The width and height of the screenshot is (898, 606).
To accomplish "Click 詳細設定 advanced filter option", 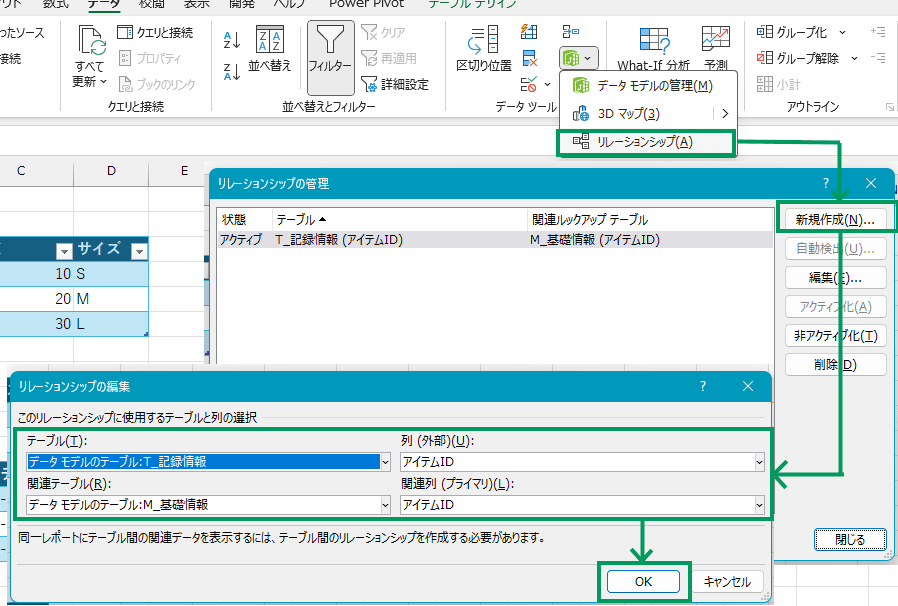I will [x=394, y=84].
